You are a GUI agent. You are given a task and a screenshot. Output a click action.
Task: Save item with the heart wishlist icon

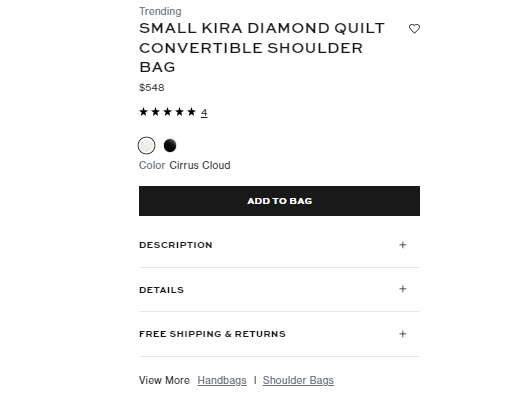pos(414,29)
